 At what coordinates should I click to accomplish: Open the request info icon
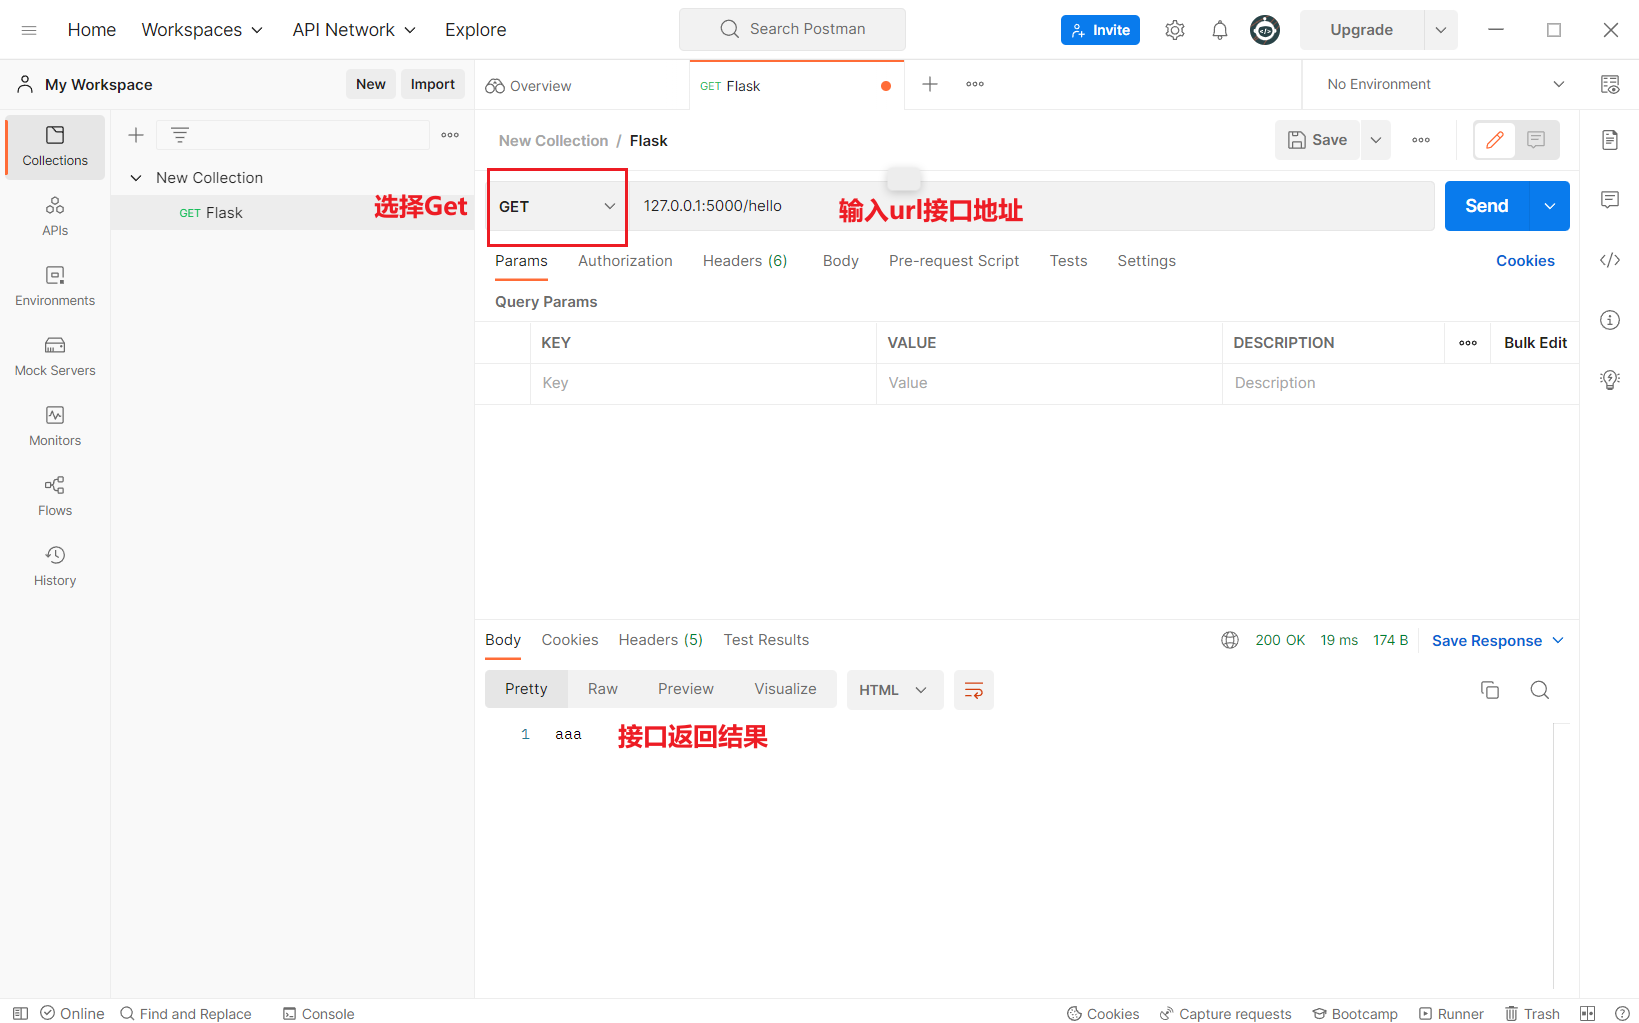click(x=1610, y=320)
